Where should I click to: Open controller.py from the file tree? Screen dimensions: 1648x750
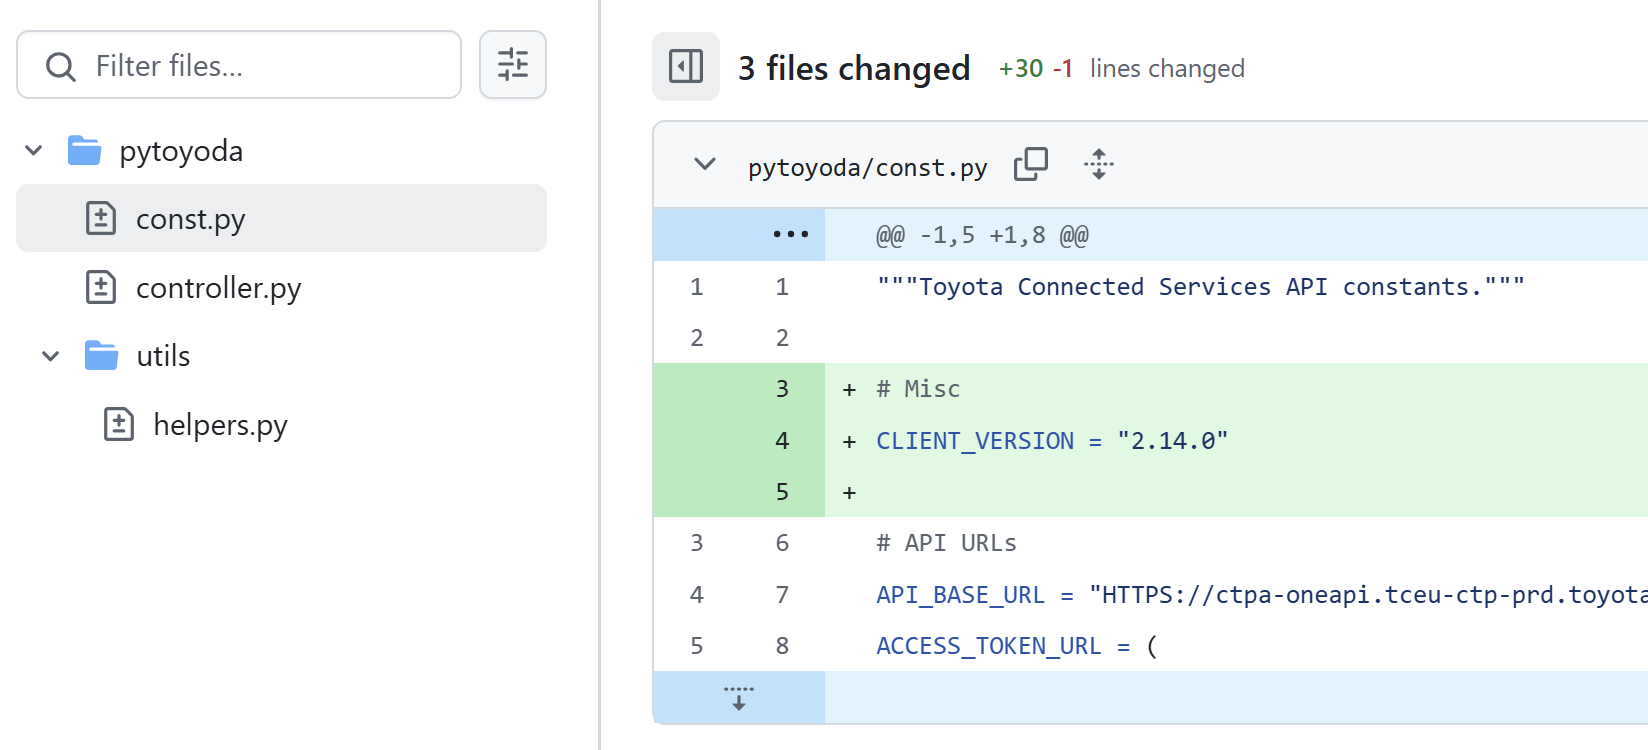[218, 288]
